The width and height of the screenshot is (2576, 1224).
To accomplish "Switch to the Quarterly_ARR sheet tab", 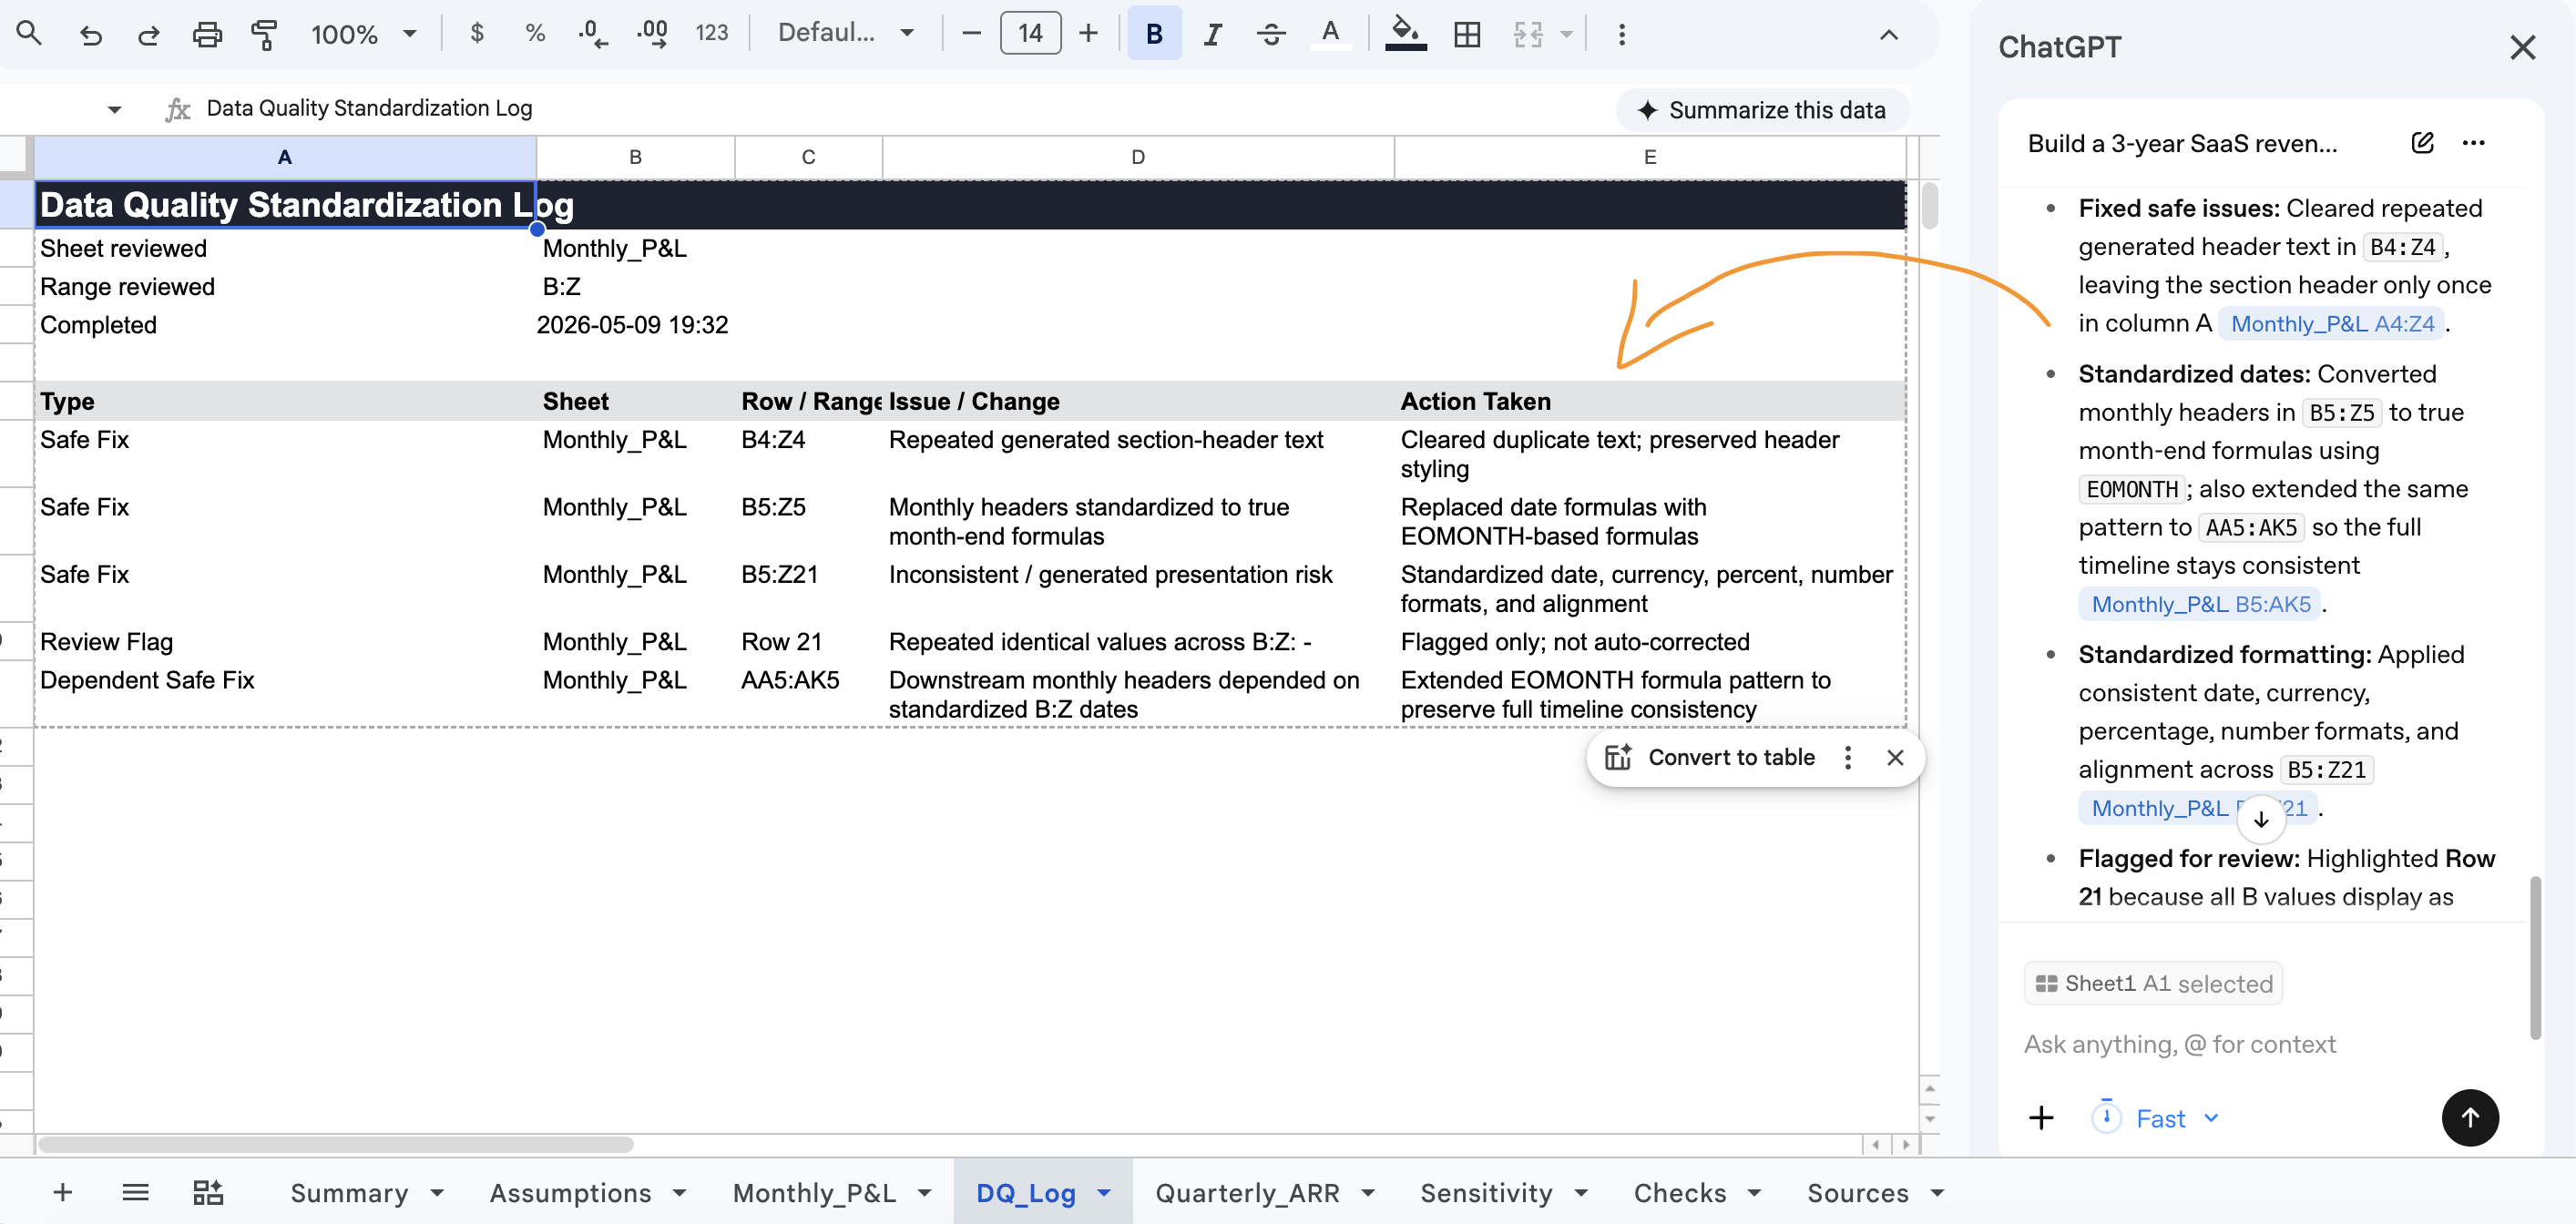I will (1247, 1193).
